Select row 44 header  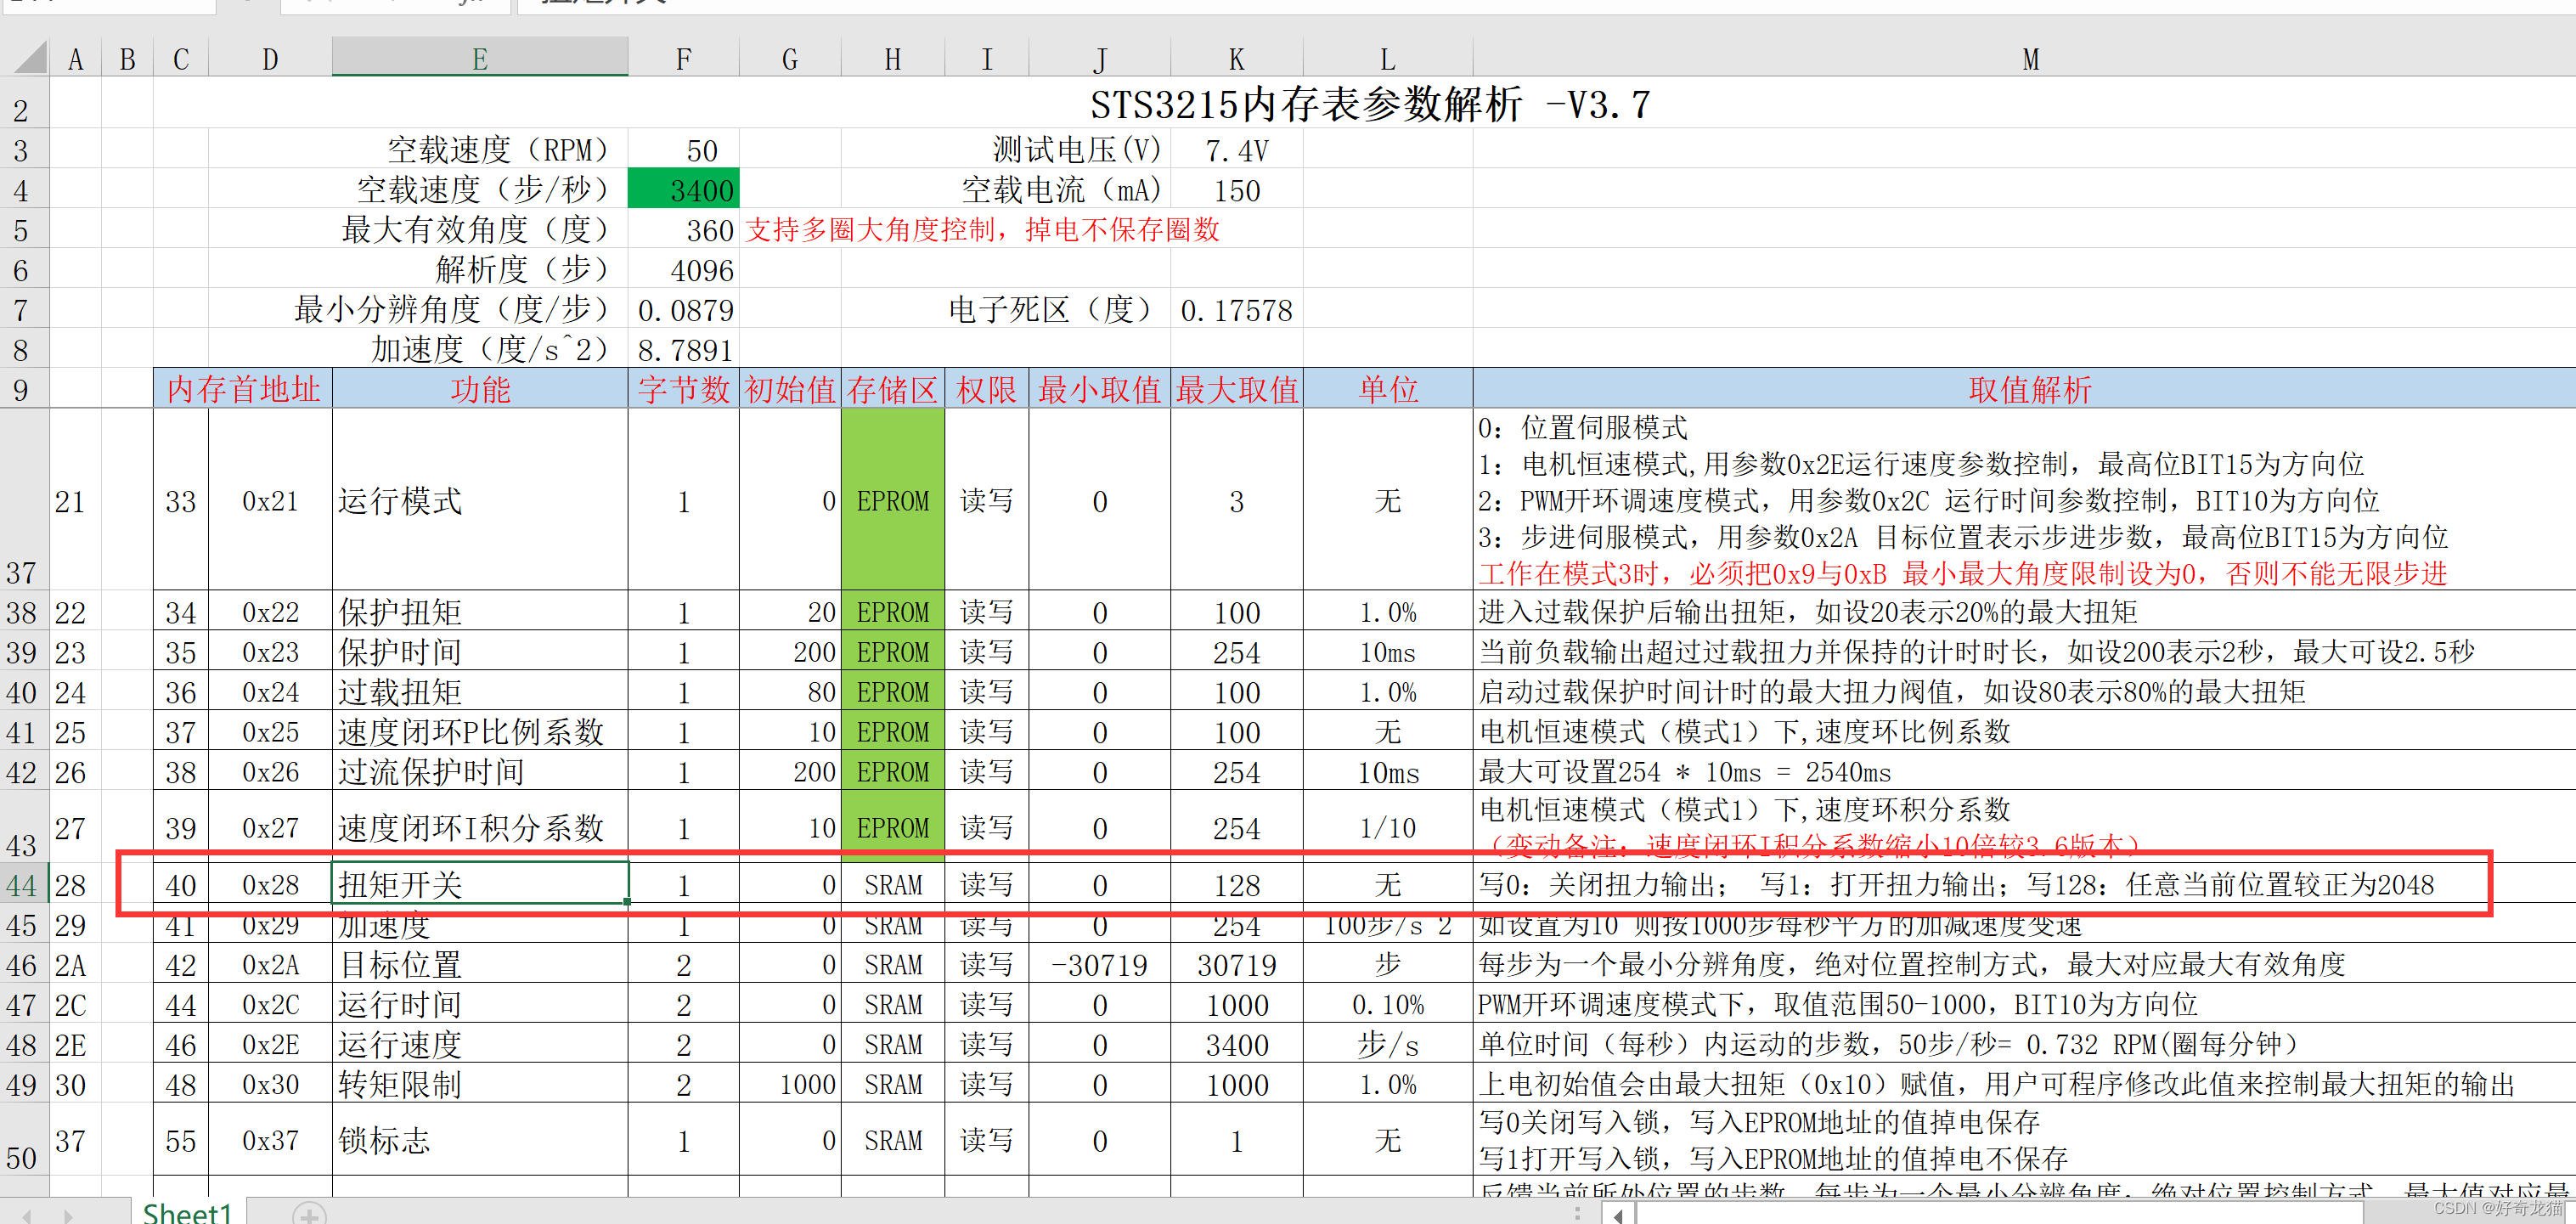pyautogui.click(x=22, y=885)
